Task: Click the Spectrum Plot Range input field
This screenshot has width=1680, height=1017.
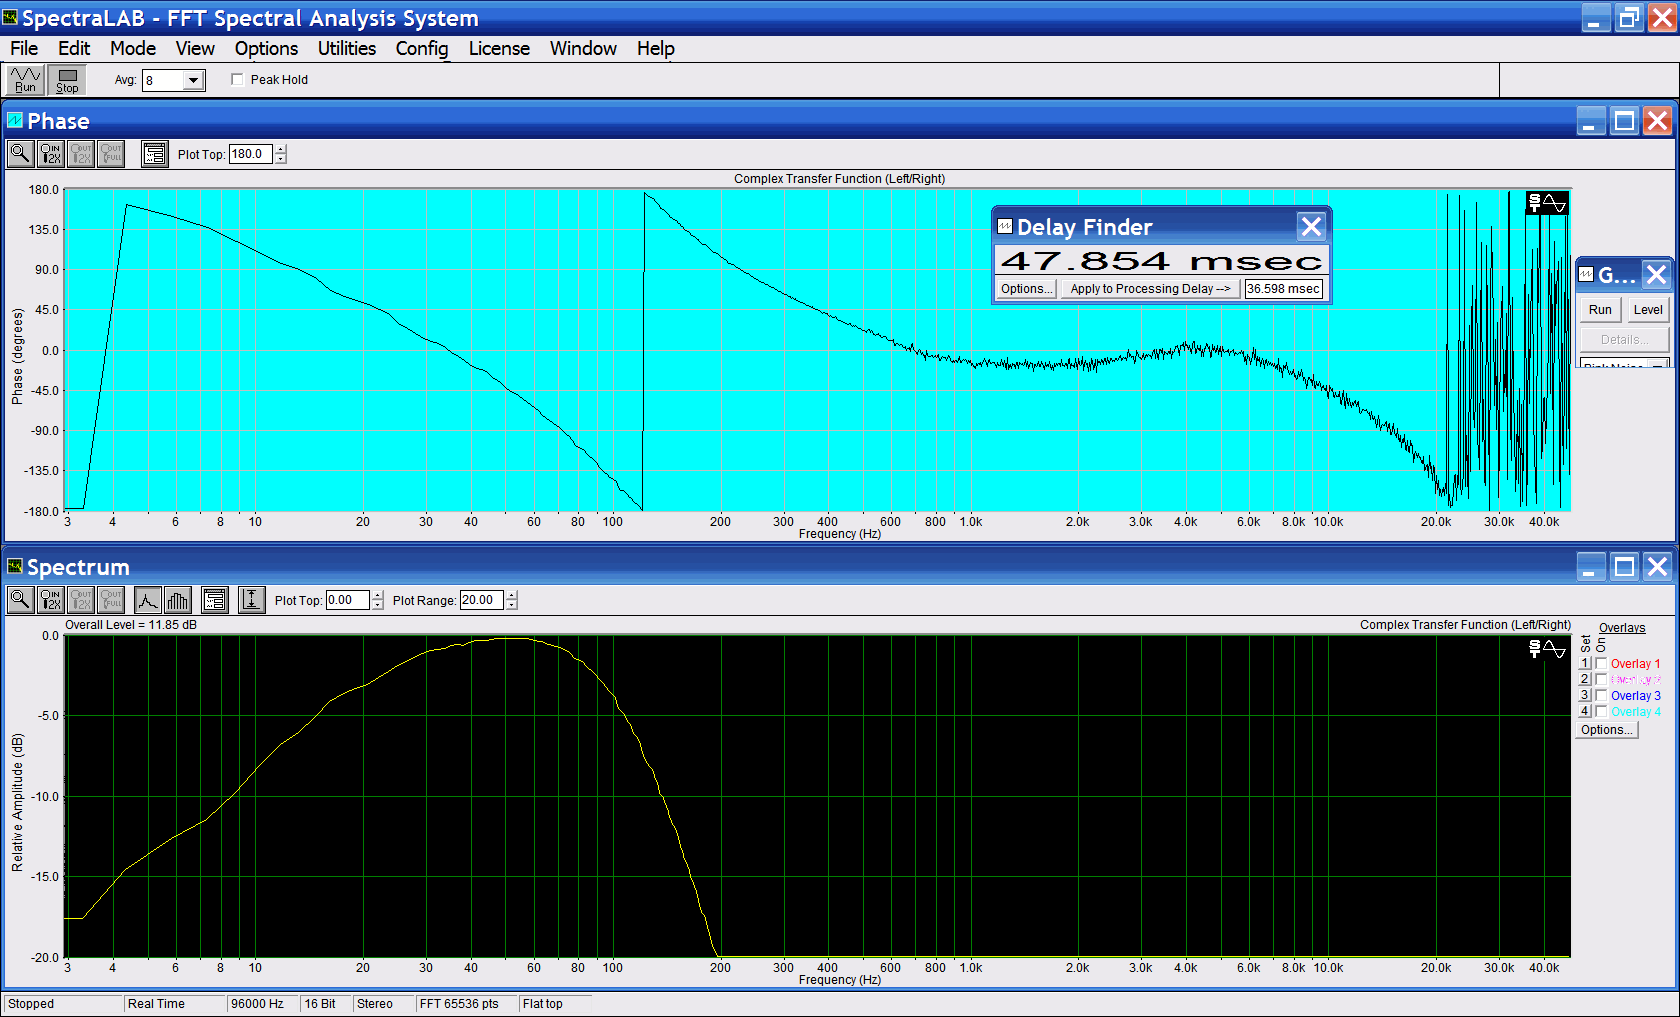Action: [x=481, y=600]
